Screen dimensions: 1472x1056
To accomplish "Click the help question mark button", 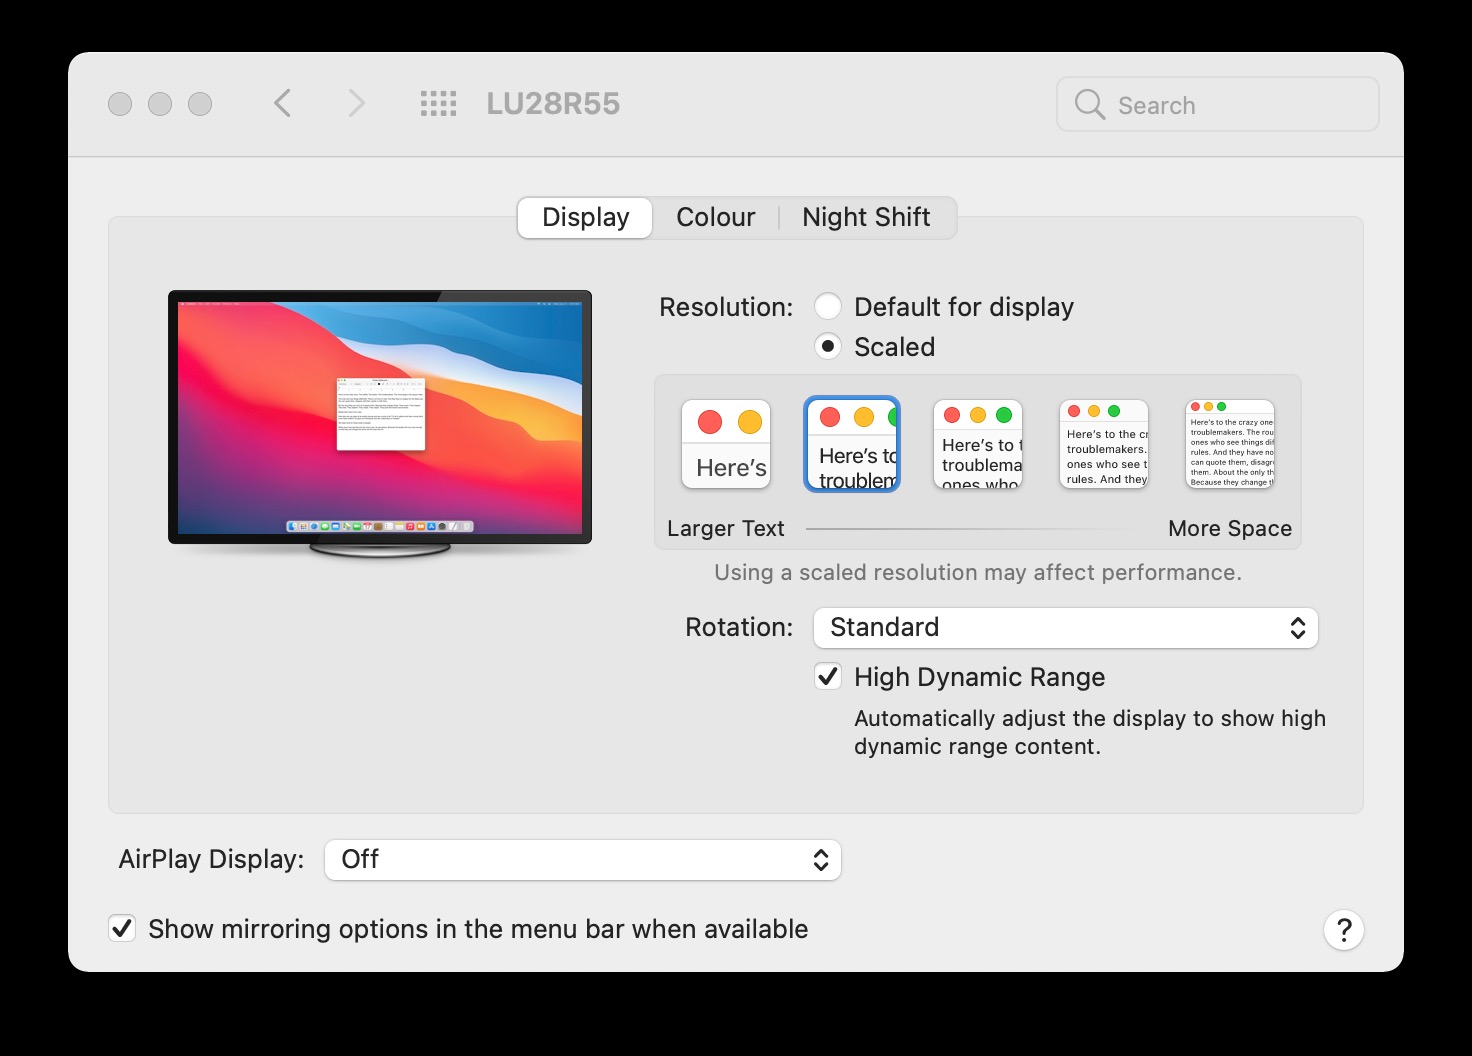I will (1343, 930).
